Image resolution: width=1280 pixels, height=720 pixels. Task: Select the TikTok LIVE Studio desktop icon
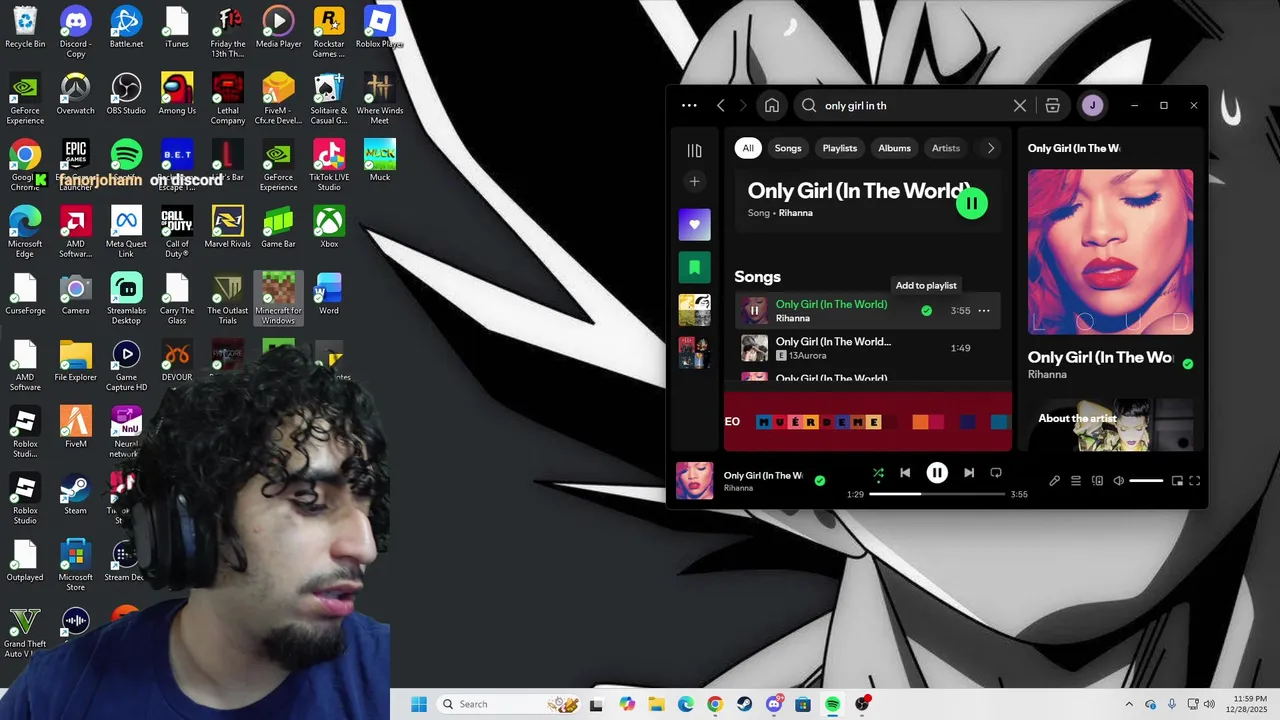tap(329, 166)
